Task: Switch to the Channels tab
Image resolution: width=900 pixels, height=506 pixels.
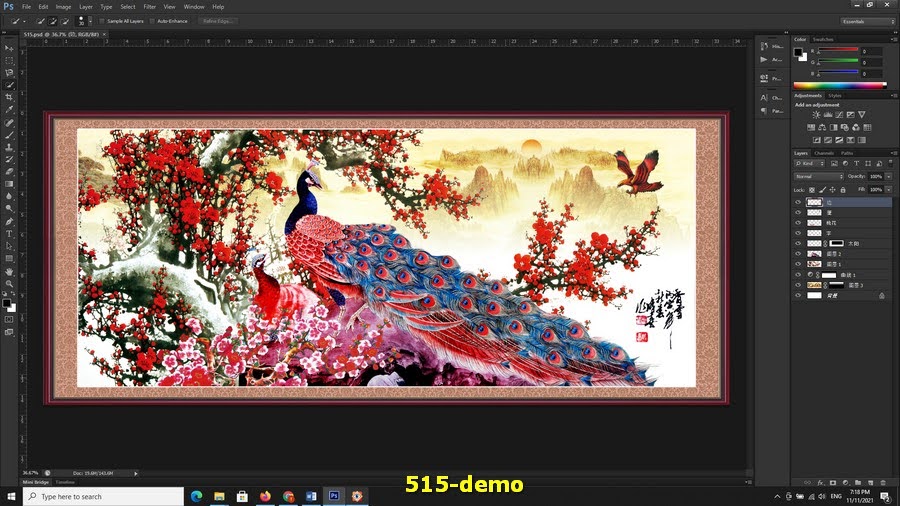Action: [824, 153]
